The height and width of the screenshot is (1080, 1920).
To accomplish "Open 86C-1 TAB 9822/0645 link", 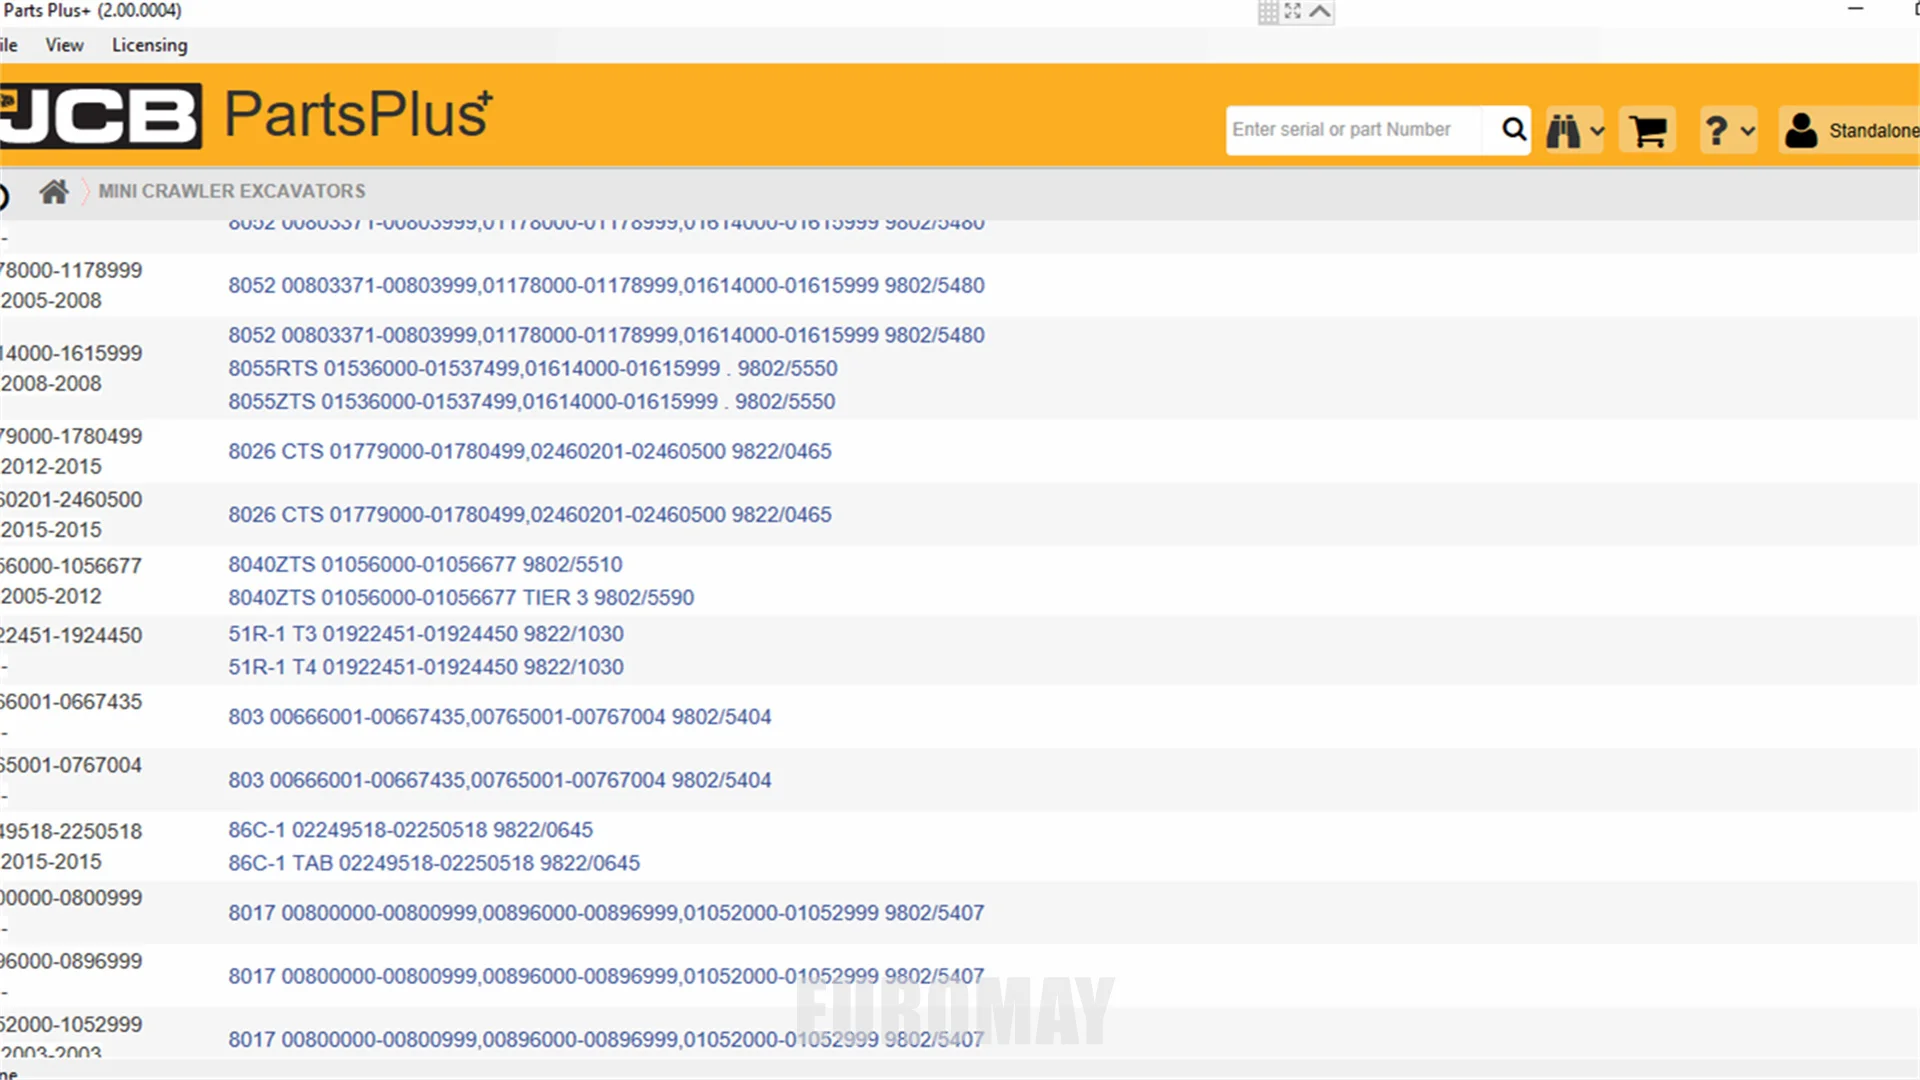I will tap(433, 863).
